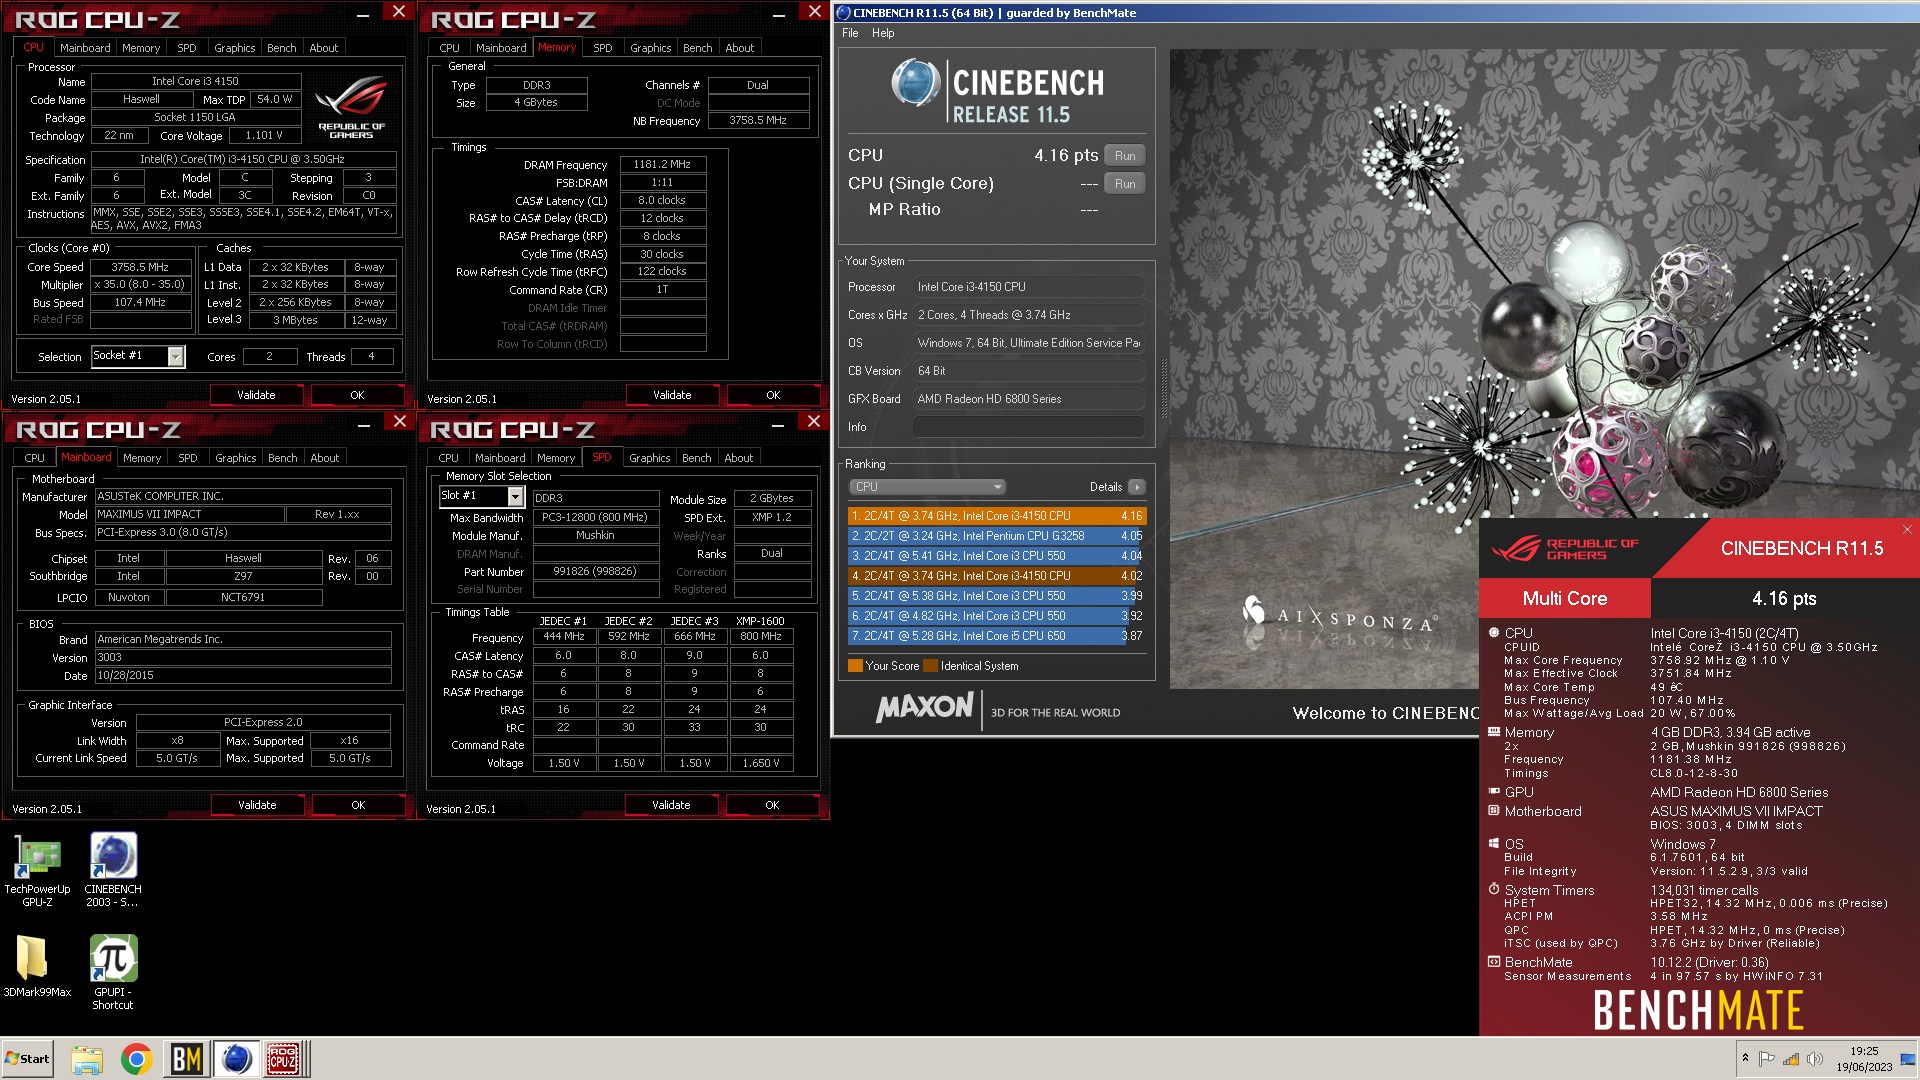Screen dimensions: 1920x1080
Task: Click the Cinebench panel splitter grip
Action: [x=1163, y=388]
